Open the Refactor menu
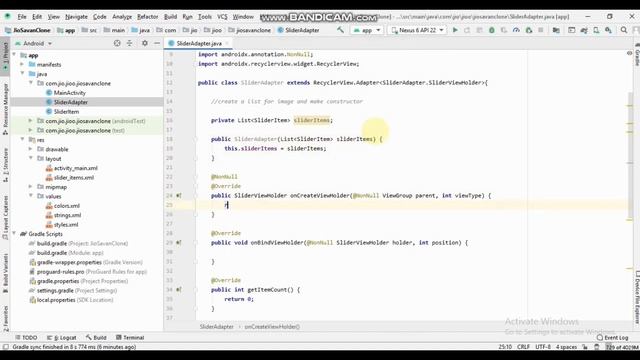640x360 pixels. click(147, 17)
